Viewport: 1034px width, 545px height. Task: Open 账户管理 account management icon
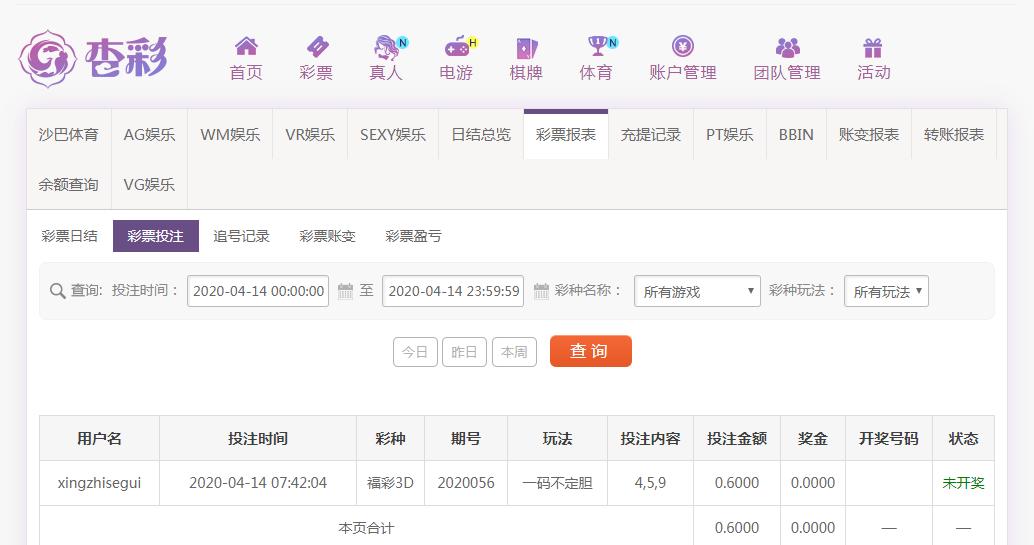(683, 47)
